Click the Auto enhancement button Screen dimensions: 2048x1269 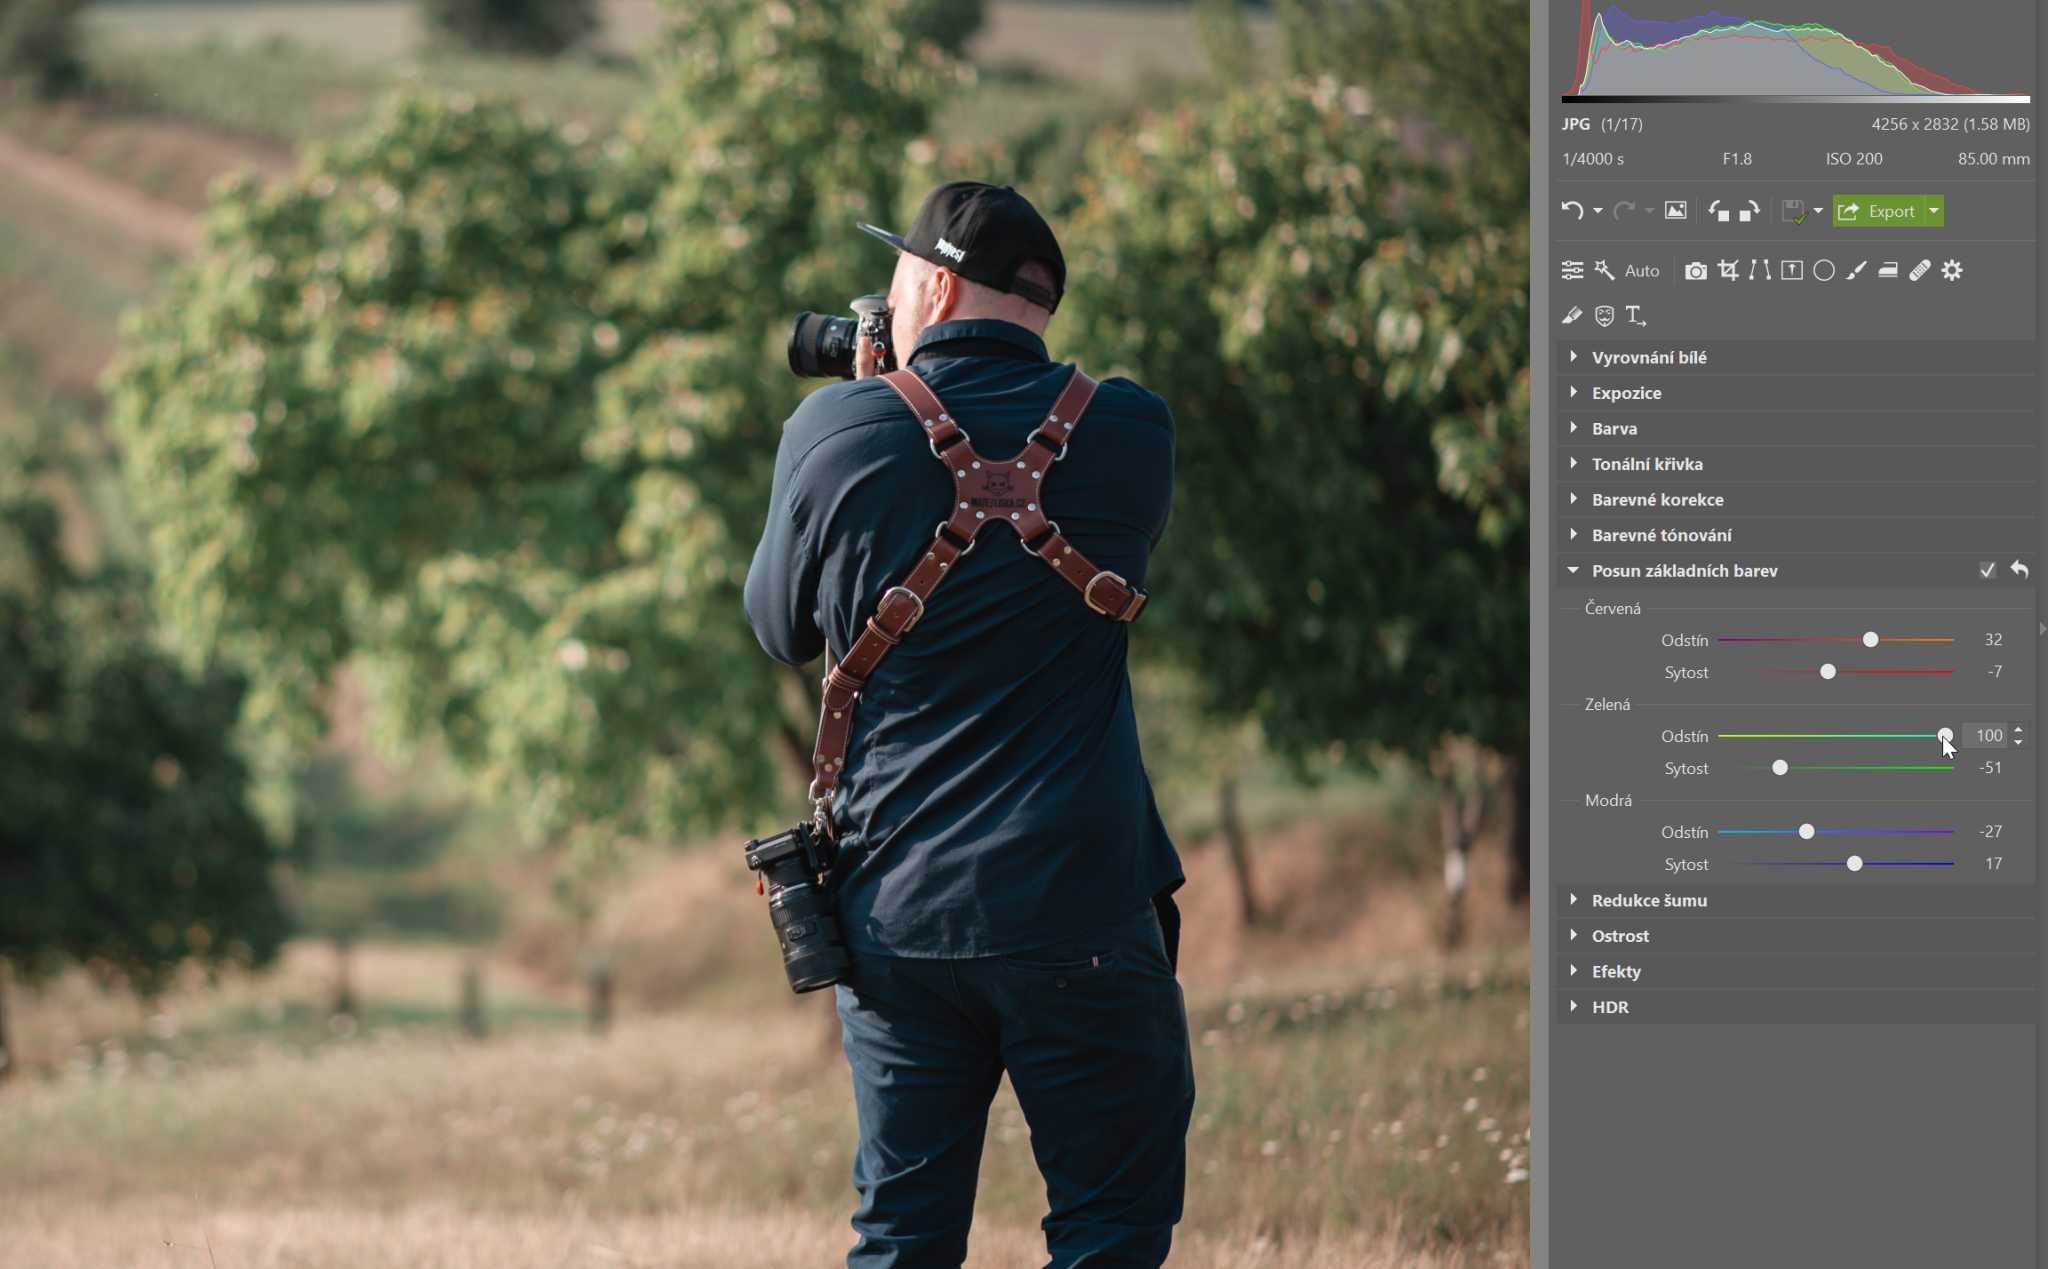1642,270
